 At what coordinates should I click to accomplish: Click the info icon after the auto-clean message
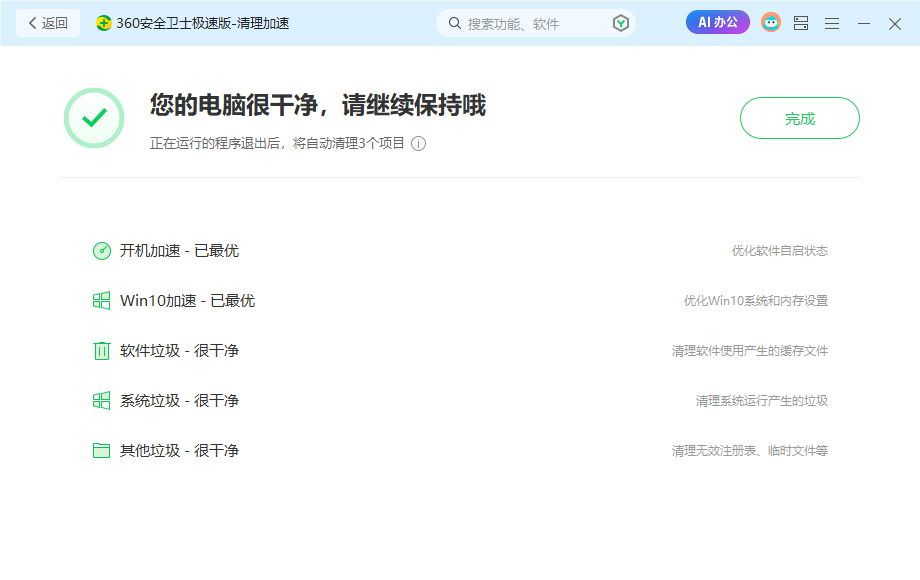tap(420, 144)
